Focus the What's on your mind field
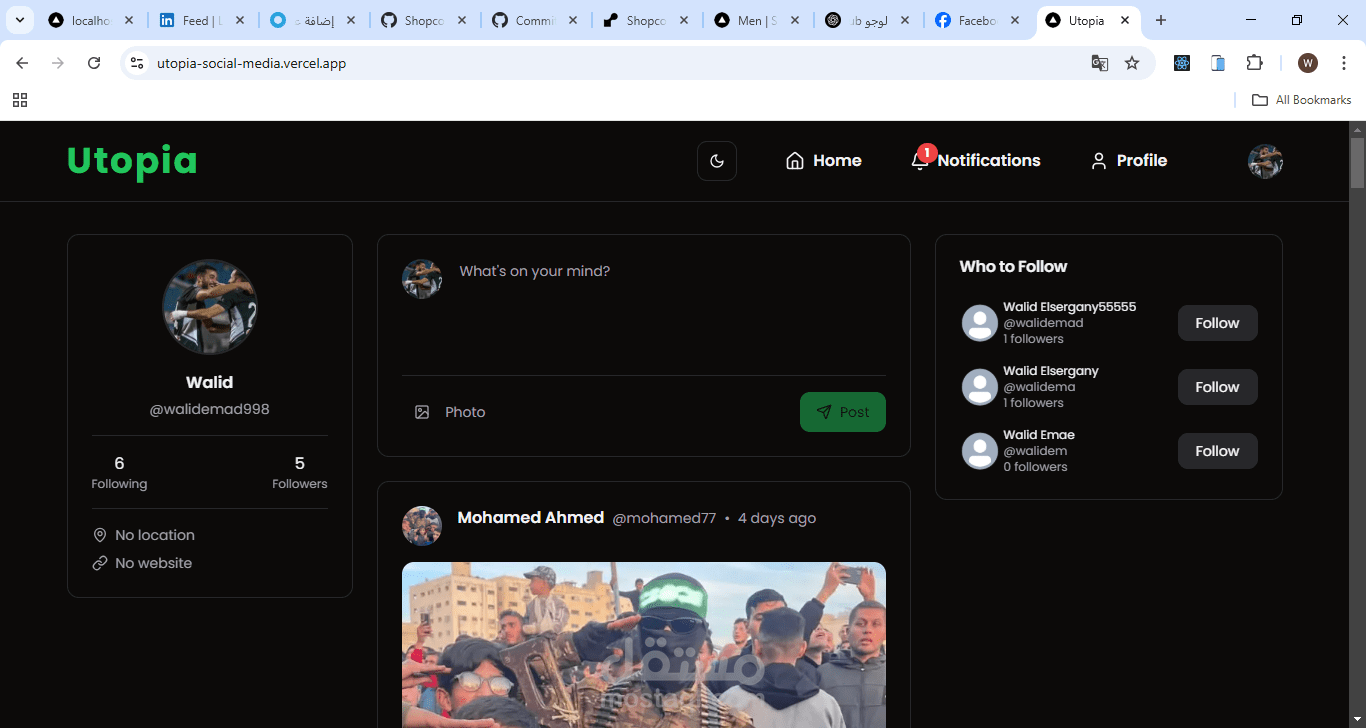Screen dimensions: 1366x728 click(672, 310)
